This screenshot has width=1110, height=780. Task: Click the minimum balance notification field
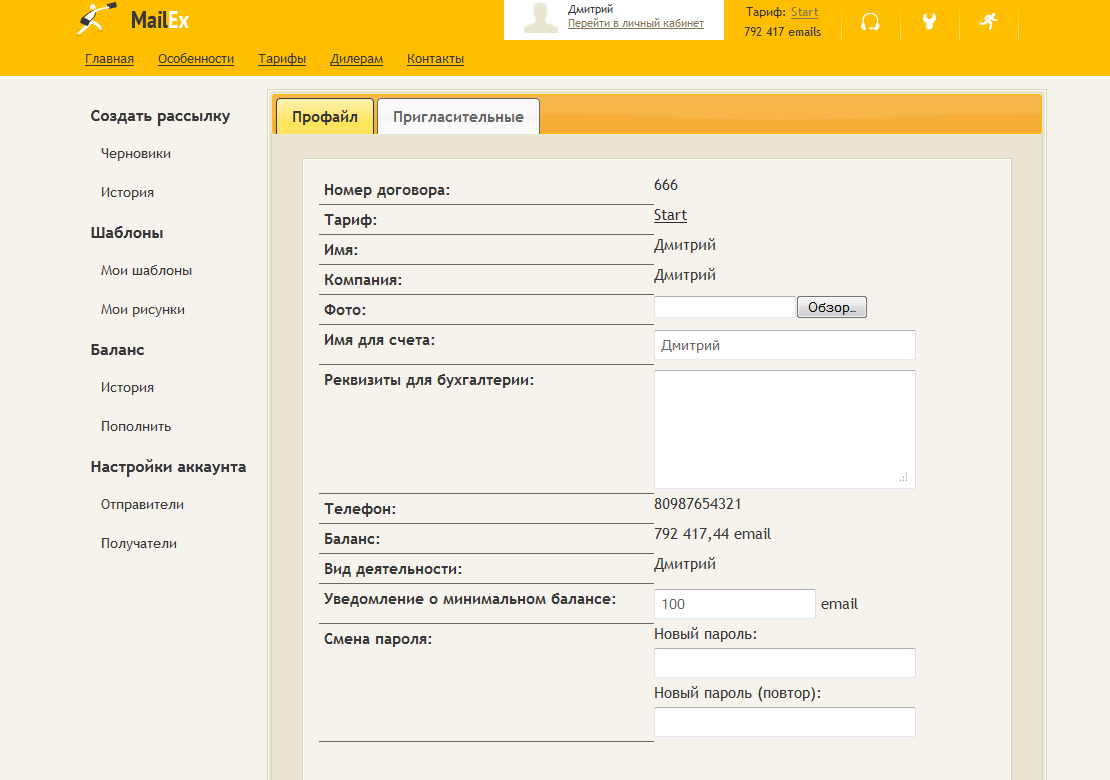coord(734,604)
